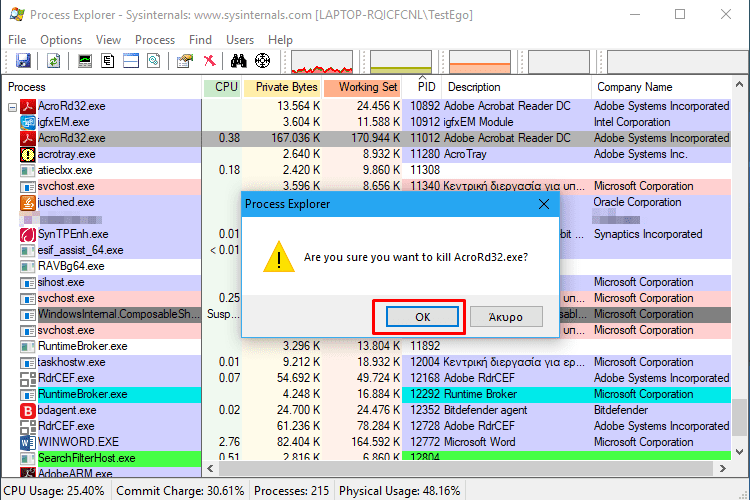Toggle the Show Lower Pane icon
The image size is (750, 500).
[x=131, y=61]
